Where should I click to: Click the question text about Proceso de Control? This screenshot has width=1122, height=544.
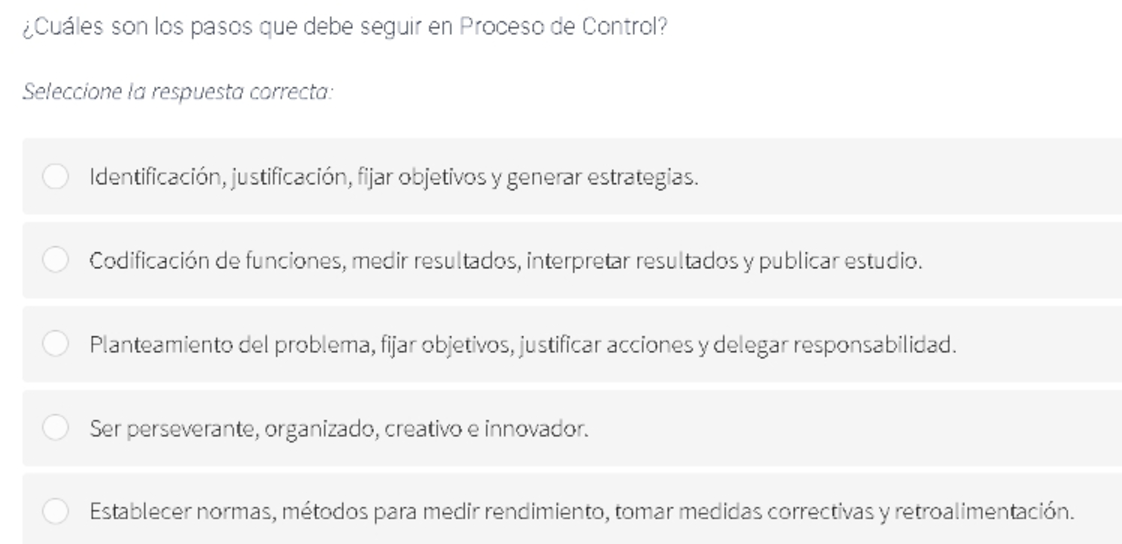pyautogui.click(x=345, y=27)
